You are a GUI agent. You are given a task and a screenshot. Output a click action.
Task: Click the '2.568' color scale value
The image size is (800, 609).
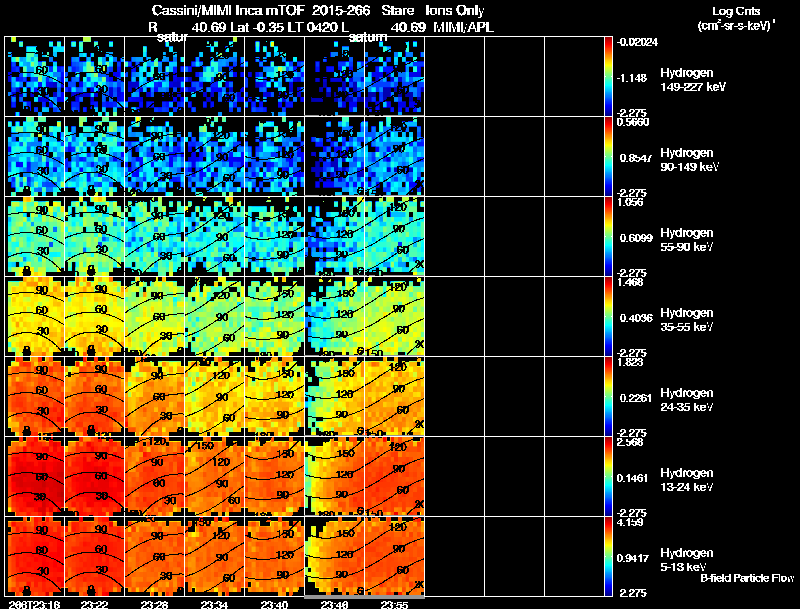(x=630, y=443)
